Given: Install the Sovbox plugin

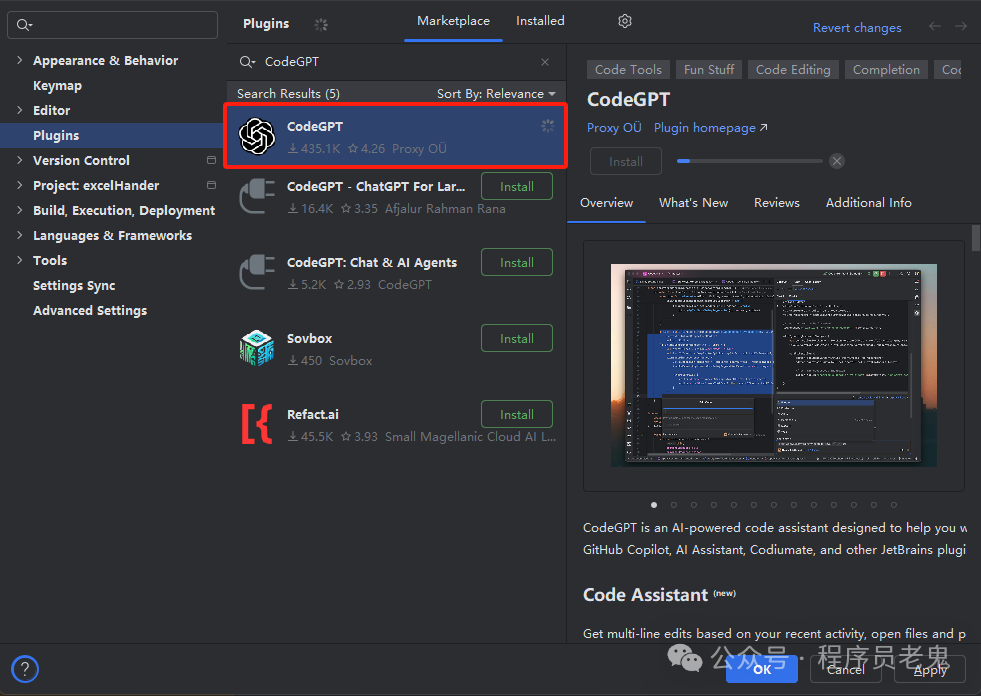Looking at the screenshot, I should [x=517, y=339].
